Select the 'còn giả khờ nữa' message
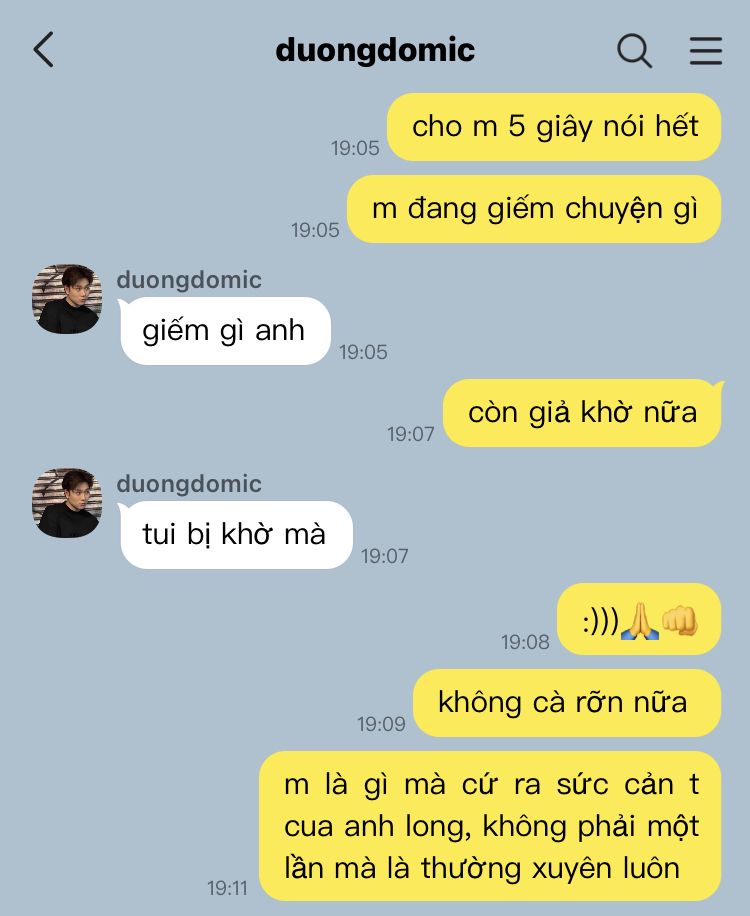Viewport: 750px width, 916px height. tap(582, 413)
